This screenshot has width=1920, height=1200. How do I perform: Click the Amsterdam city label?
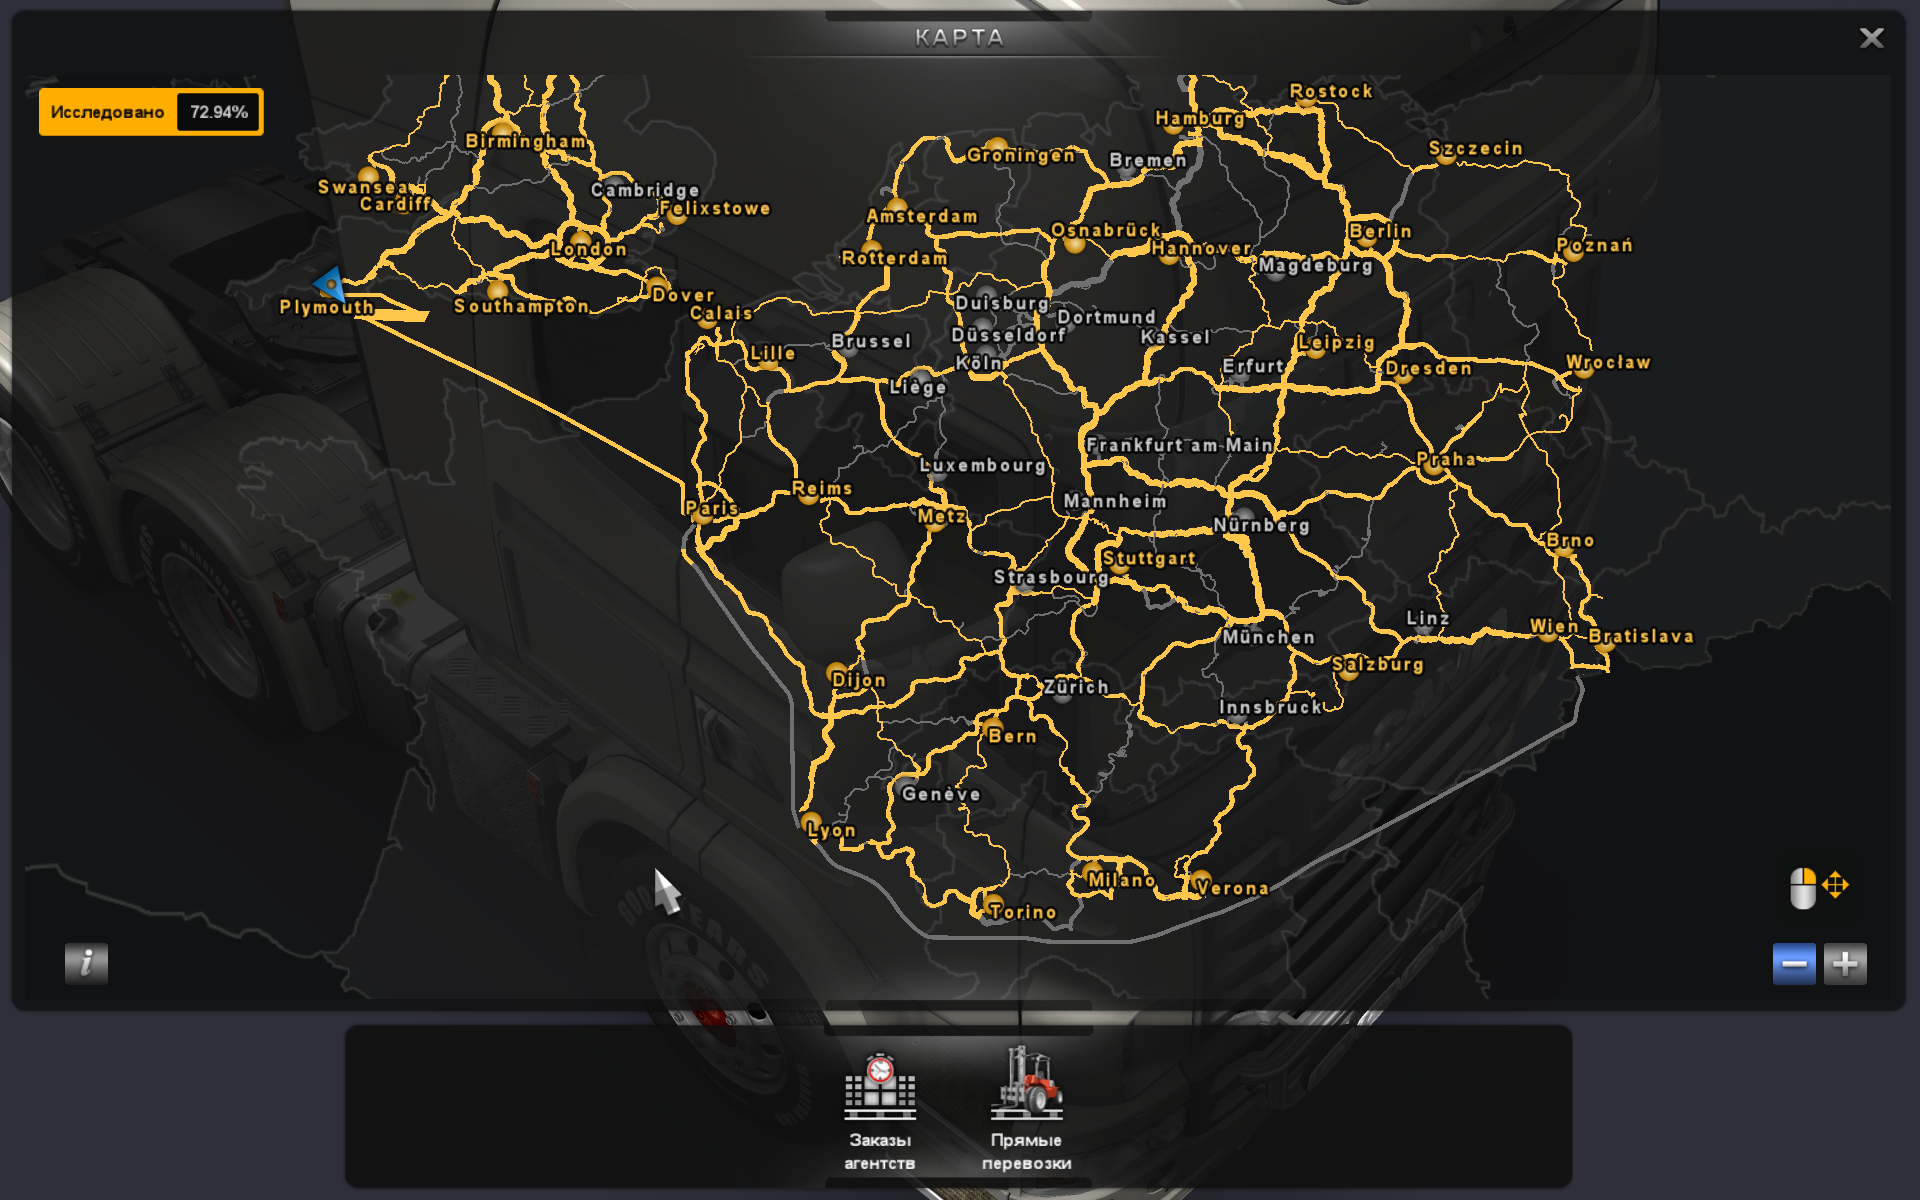click(x=921, y=216)
